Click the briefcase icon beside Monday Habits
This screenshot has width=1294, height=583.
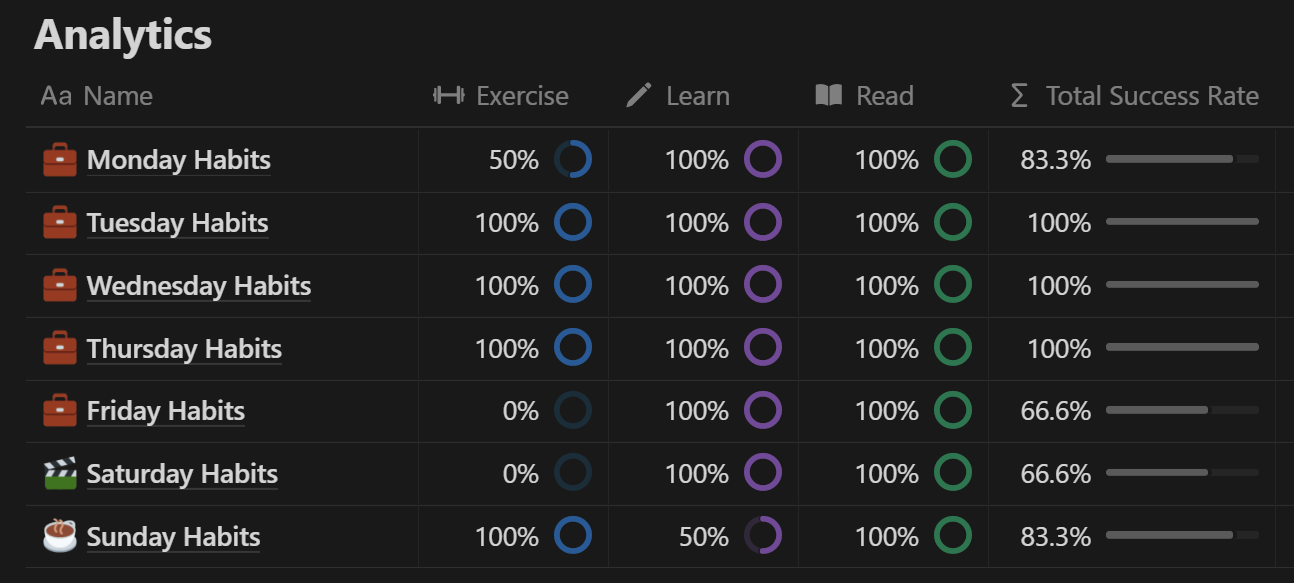tap(59, 160)
